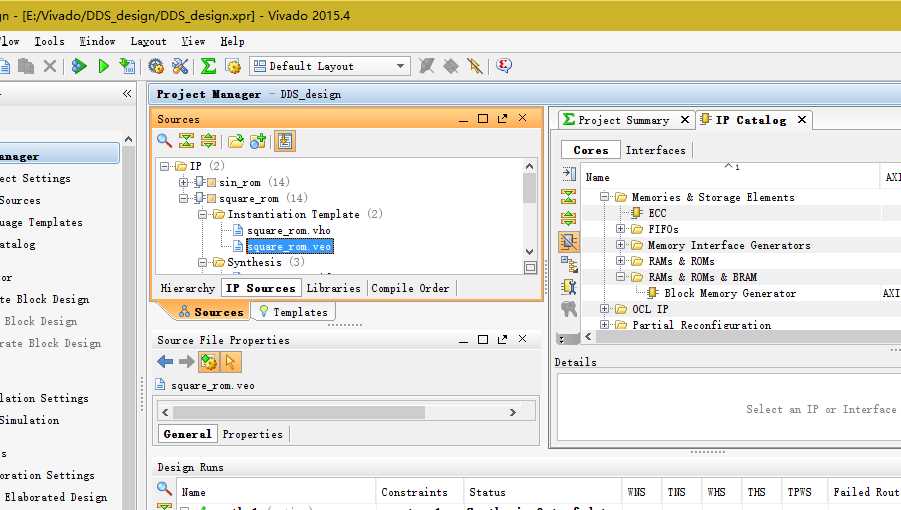
Task: Switch to the Compile Order tab
Action: point(410,288)
